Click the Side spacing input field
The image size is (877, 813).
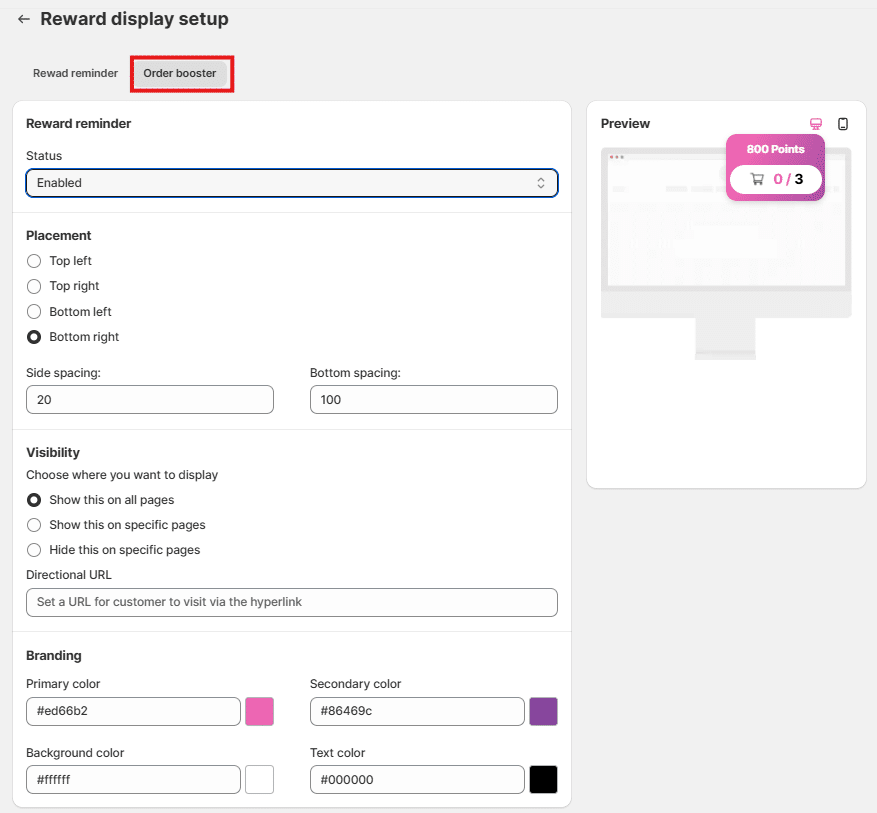pyautogui.click(x=149, y=400)
